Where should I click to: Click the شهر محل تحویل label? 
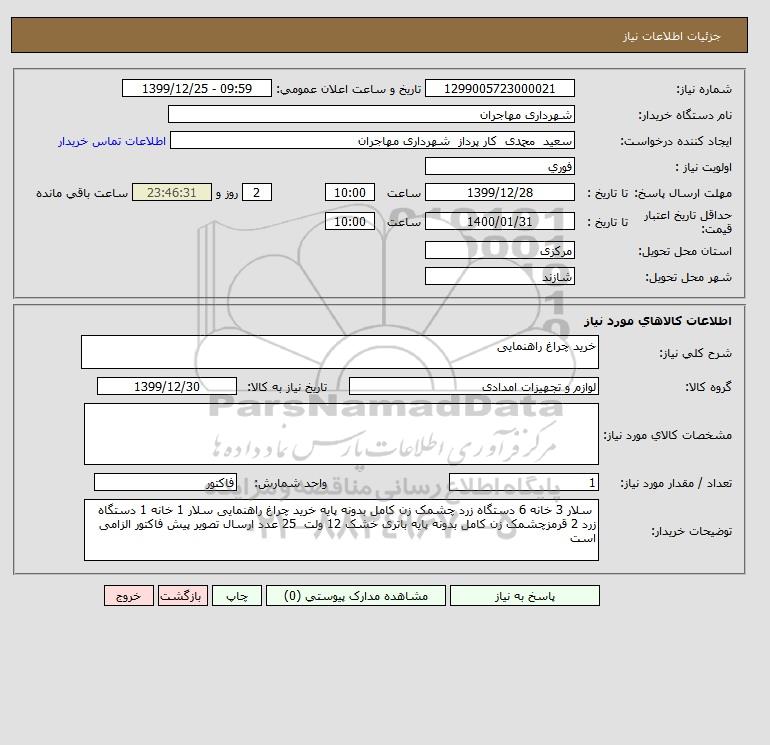(x=688, y=277)
